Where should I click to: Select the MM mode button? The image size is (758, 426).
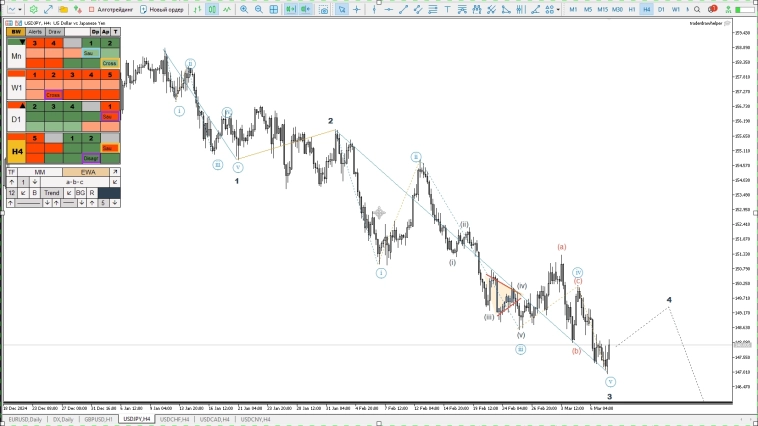(x=40, y=172)
